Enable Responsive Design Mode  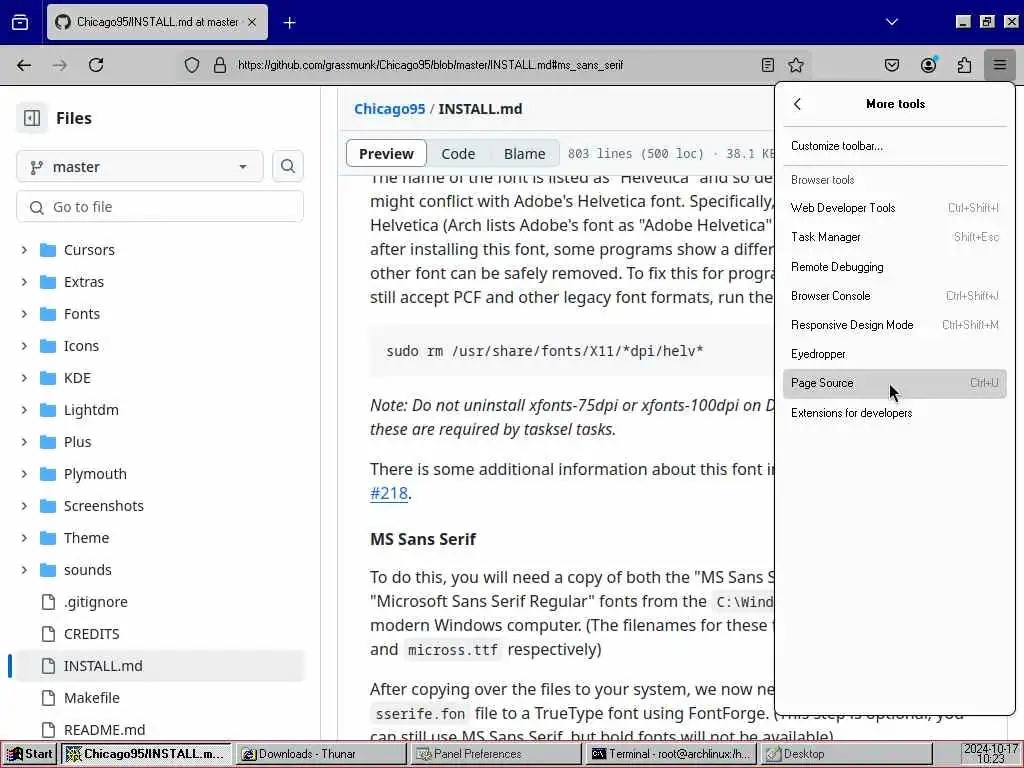pyautogui.click(x=895, y=325)
